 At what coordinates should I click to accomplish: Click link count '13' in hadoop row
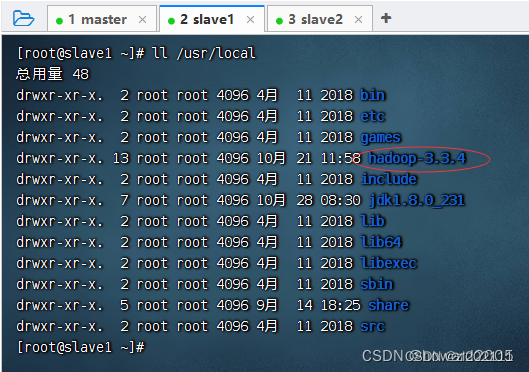(121, 158)
